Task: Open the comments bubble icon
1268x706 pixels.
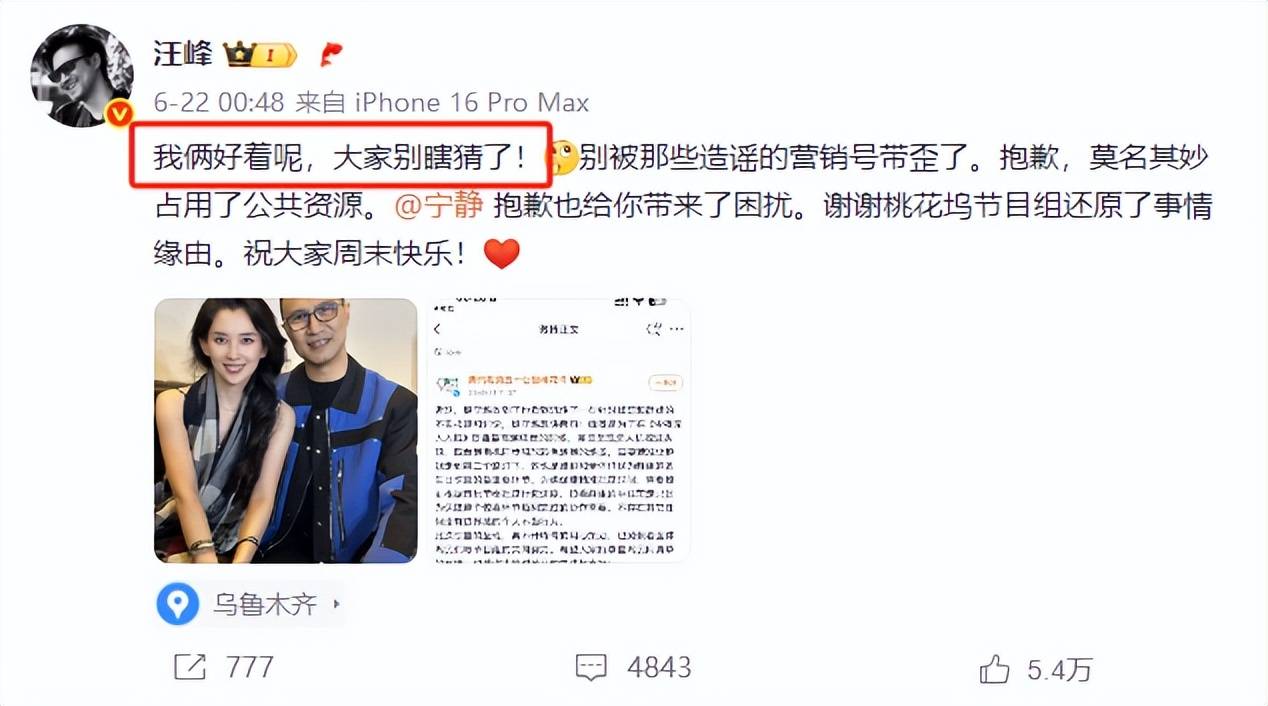Action: (x=591, y=668)
